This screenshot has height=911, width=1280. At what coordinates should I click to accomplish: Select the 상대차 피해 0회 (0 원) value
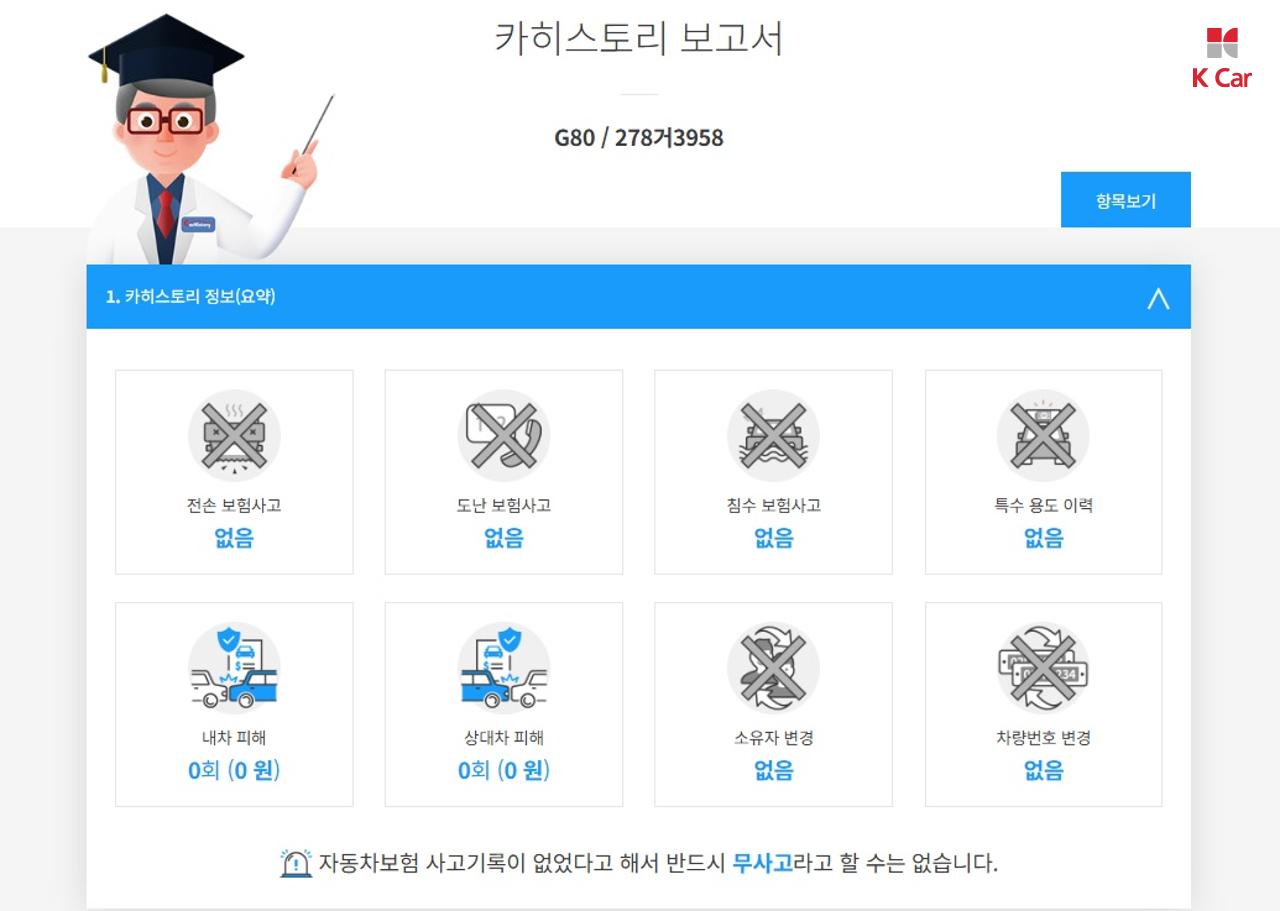click(x=504, y=770)
